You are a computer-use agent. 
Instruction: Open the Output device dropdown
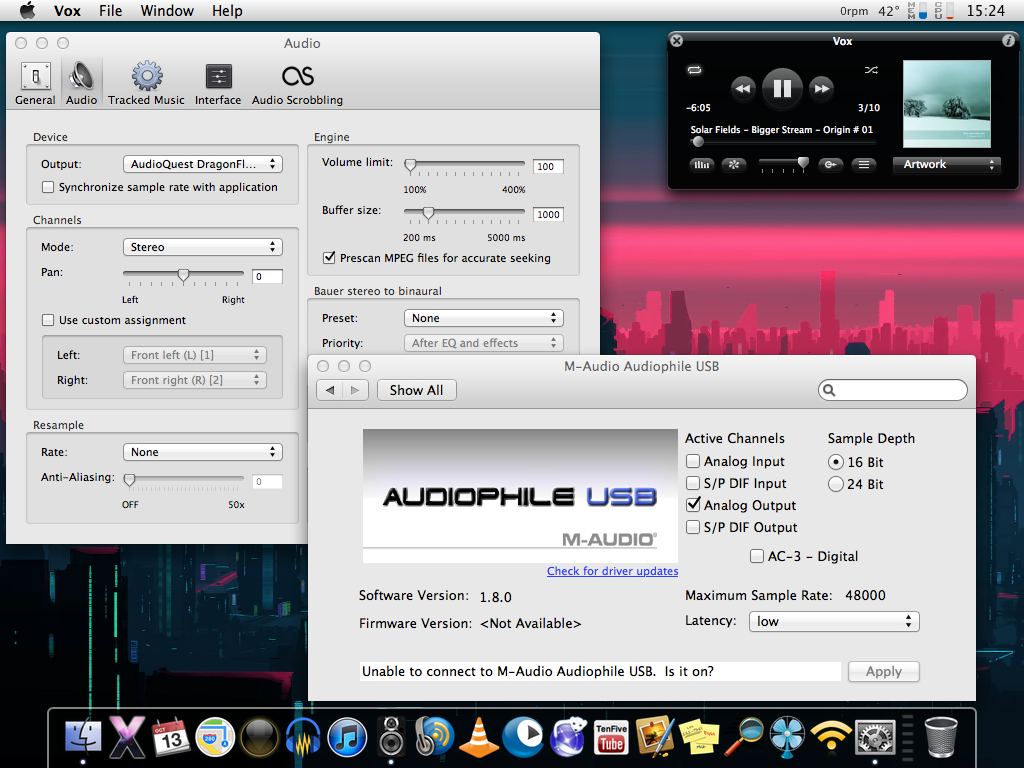pyautogui.click(x=202, y=164)
